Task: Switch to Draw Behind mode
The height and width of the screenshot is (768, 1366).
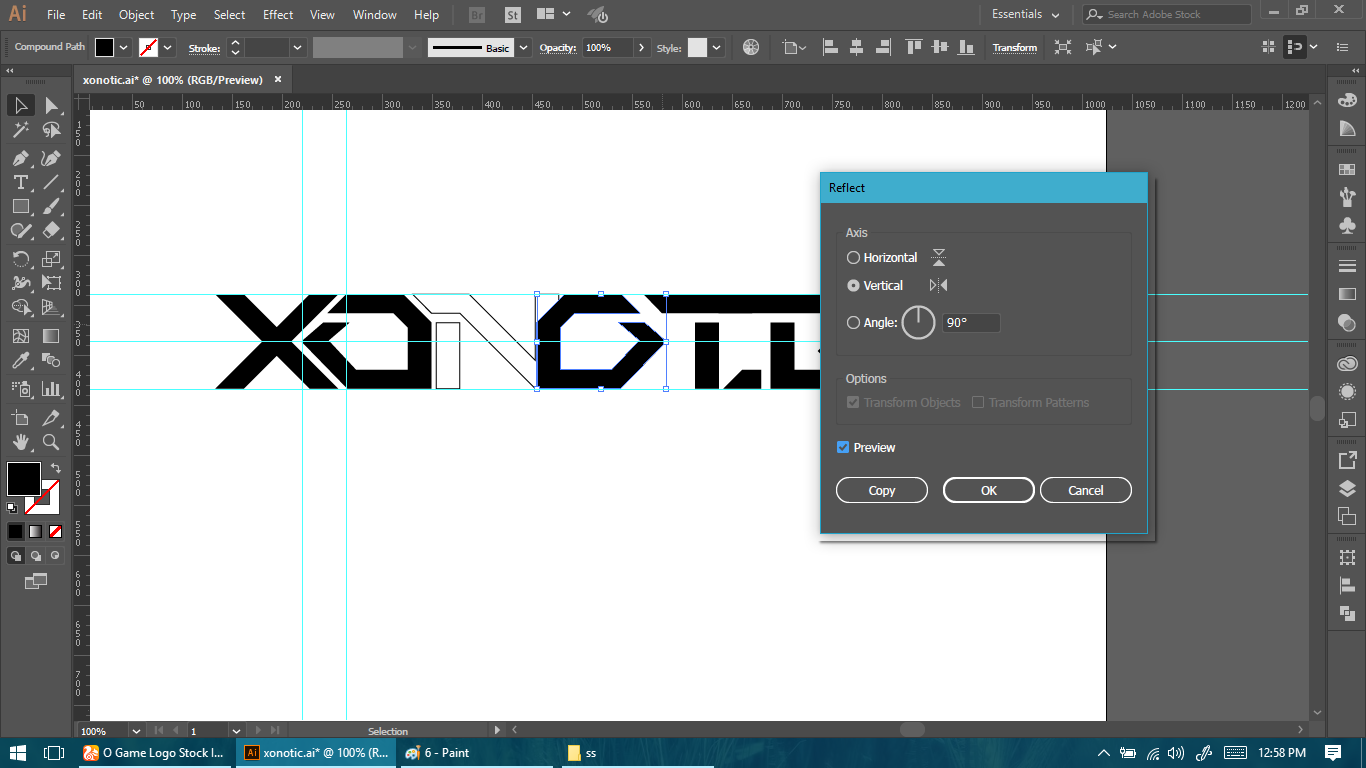Action: (36, 555)
